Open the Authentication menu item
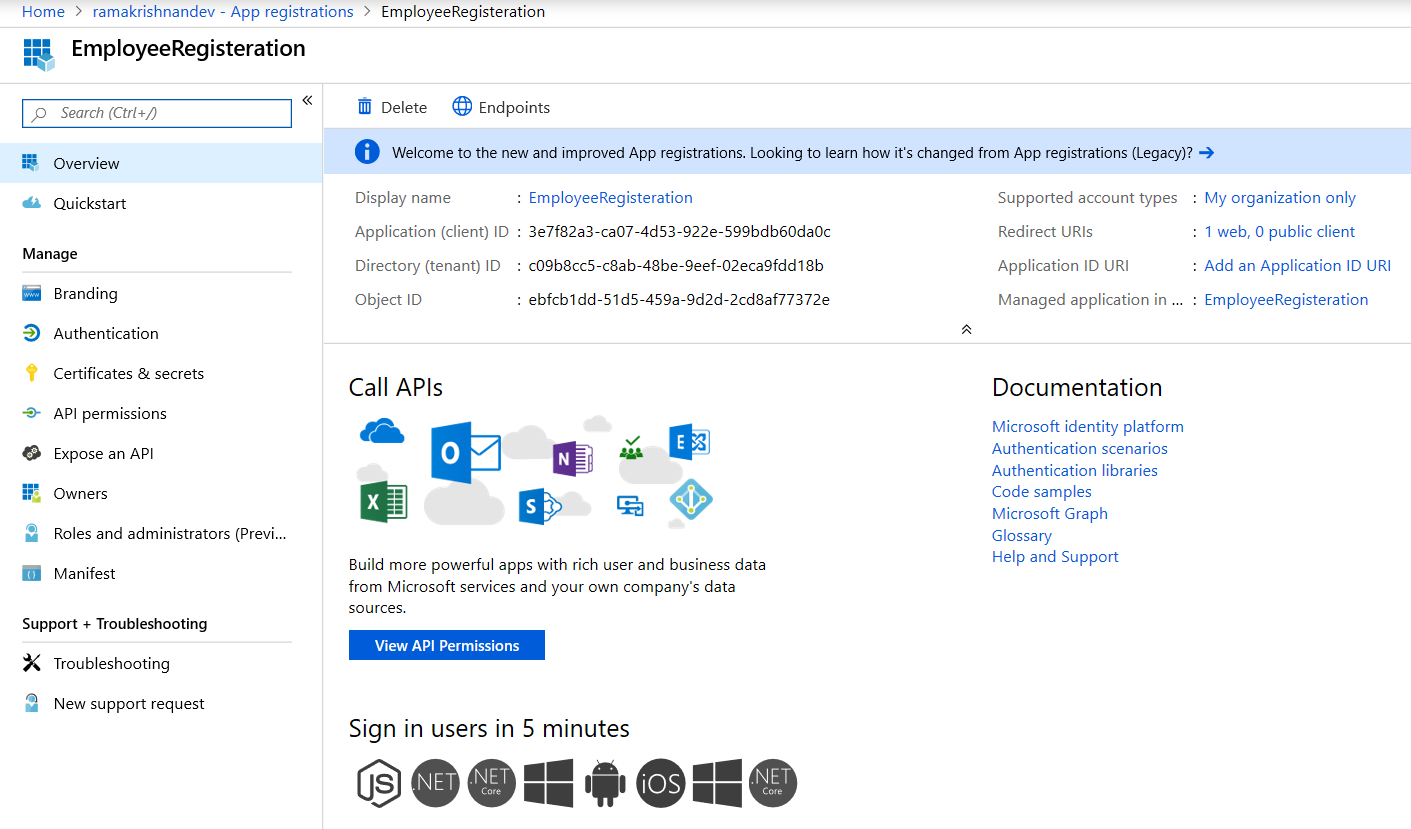The image size is (1411, 829). pyautogui.click(x=161, y=333)
